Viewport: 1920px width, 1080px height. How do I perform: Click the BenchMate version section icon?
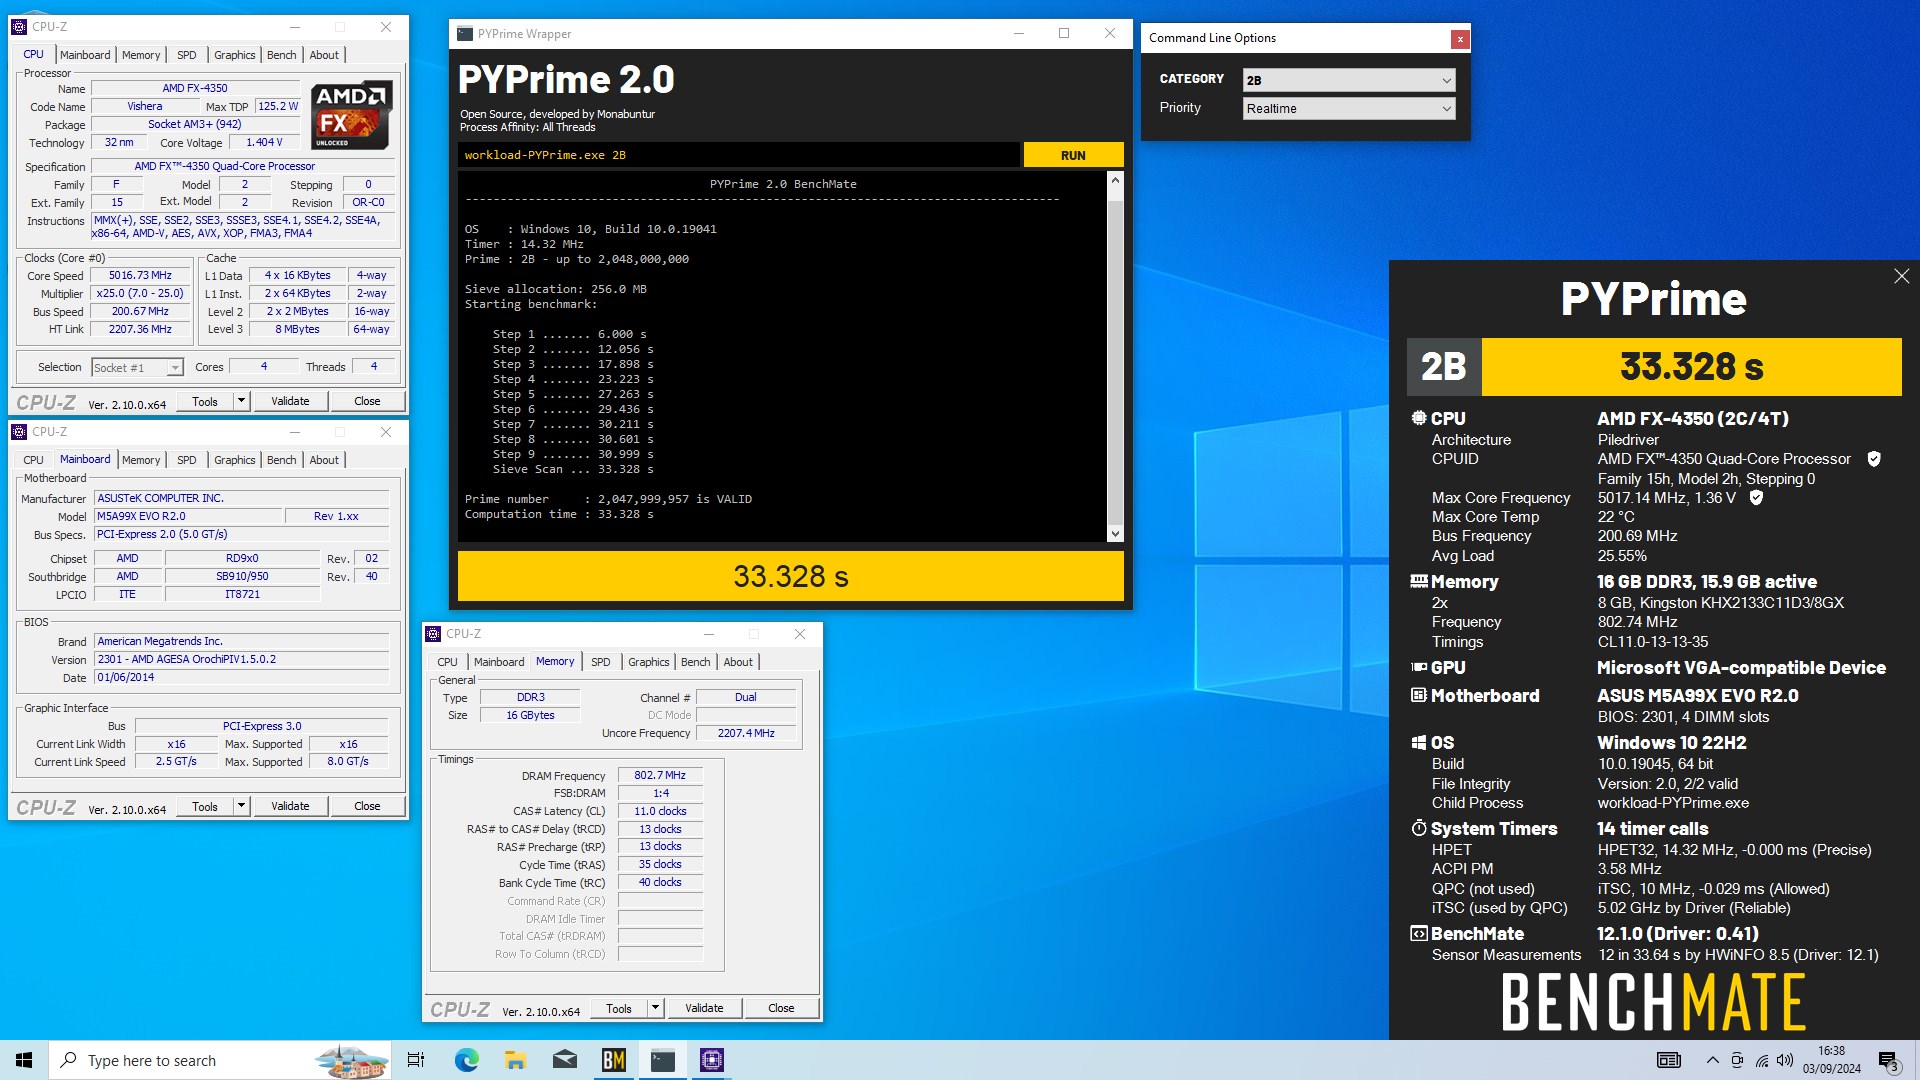pyautogui.click(x=1418, y=933)
